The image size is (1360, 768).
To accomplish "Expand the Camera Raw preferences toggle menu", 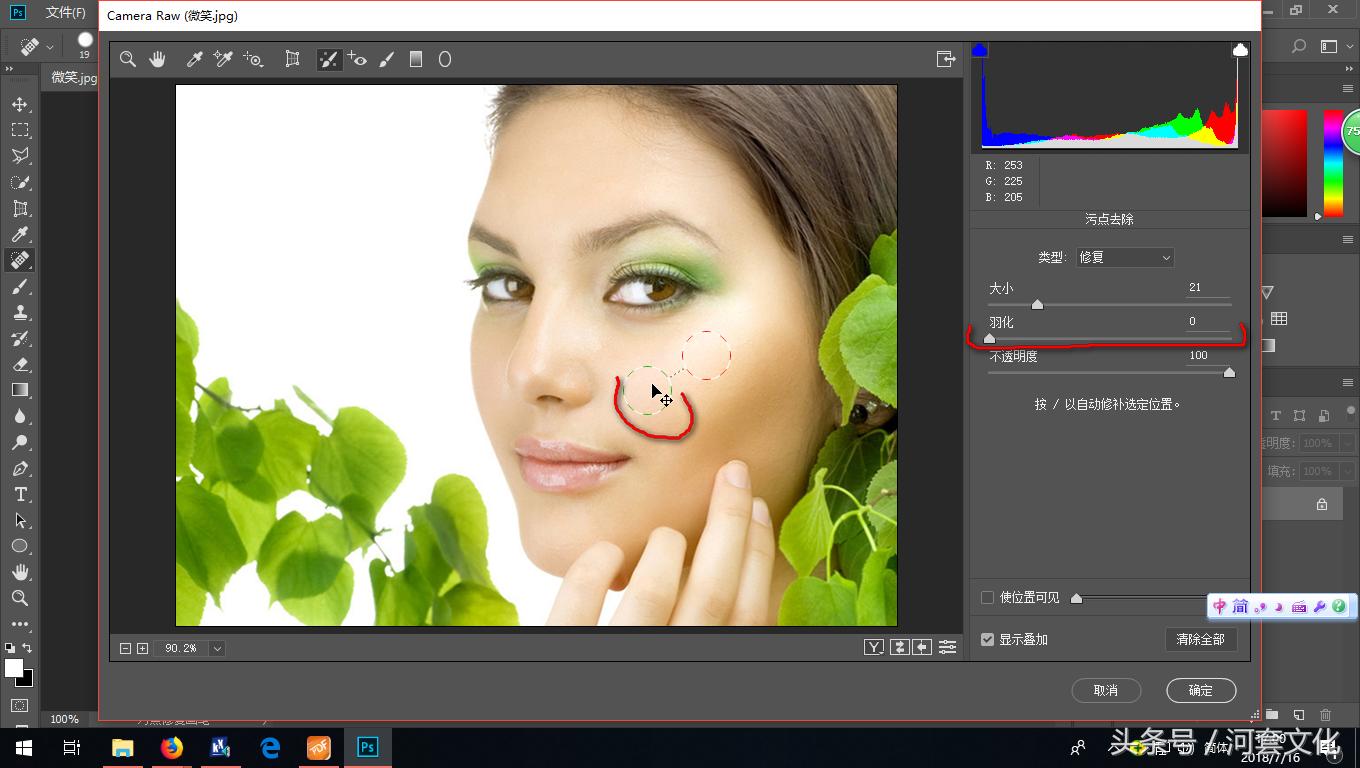I will [x=947, y=647].
